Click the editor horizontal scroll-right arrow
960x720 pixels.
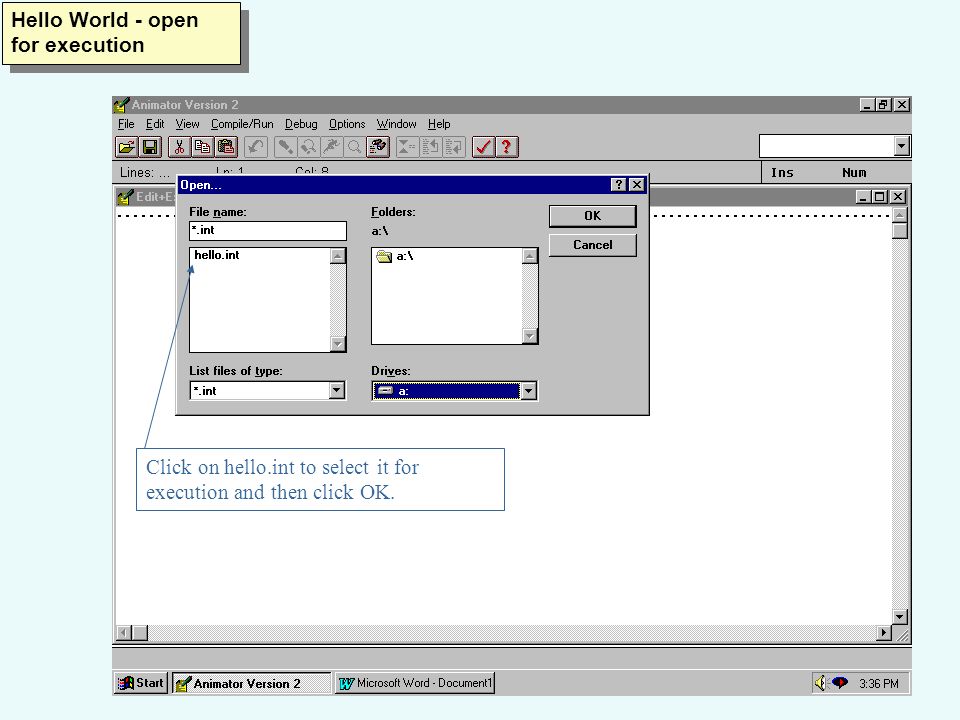click(x=883, y=632)
